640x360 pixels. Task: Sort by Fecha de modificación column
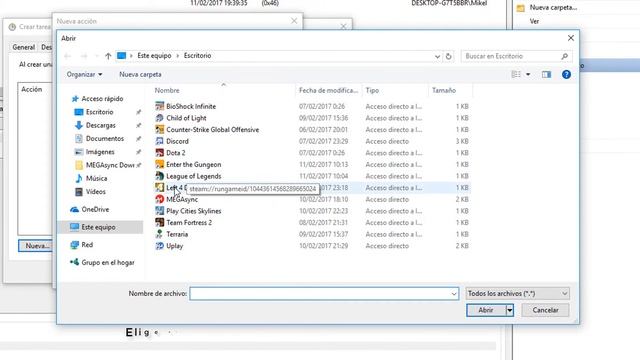coord(328,90)
